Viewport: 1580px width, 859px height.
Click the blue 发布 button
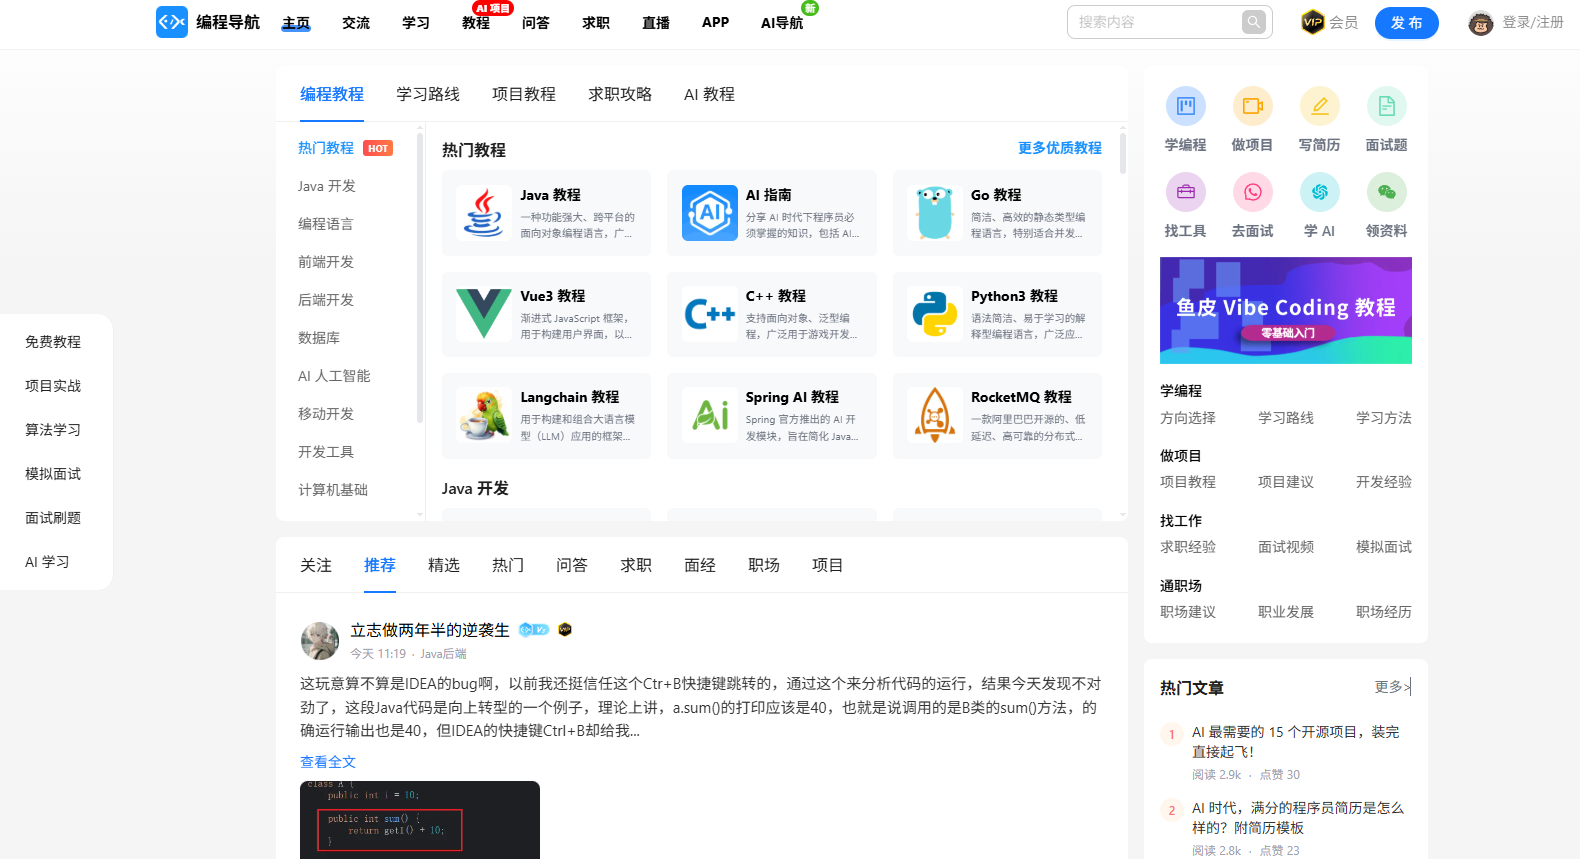[x=1407, y=23]
